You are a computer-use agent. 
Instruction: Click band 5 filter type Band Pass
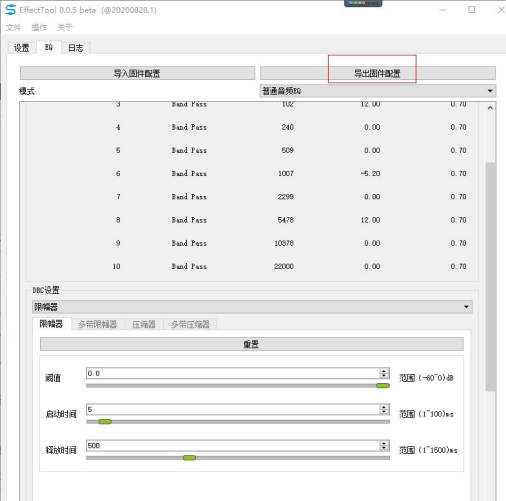(x=189, y=150)
